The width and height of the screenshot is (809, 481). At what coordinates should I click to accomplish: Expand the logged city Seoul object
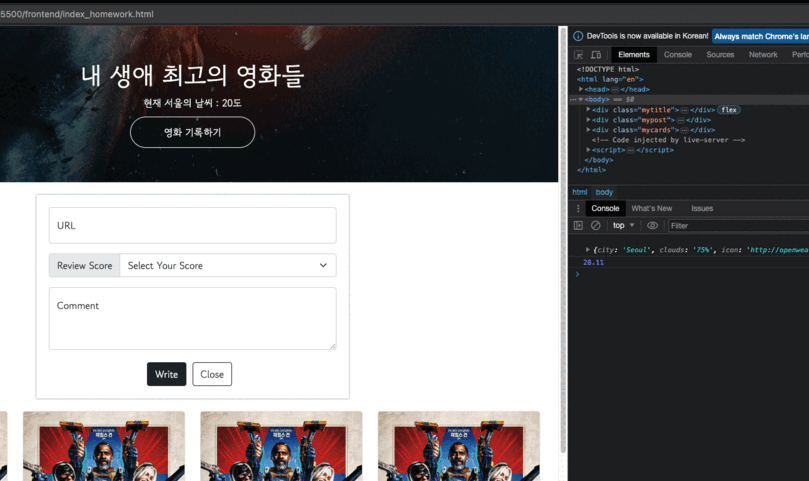click(588, 250)
